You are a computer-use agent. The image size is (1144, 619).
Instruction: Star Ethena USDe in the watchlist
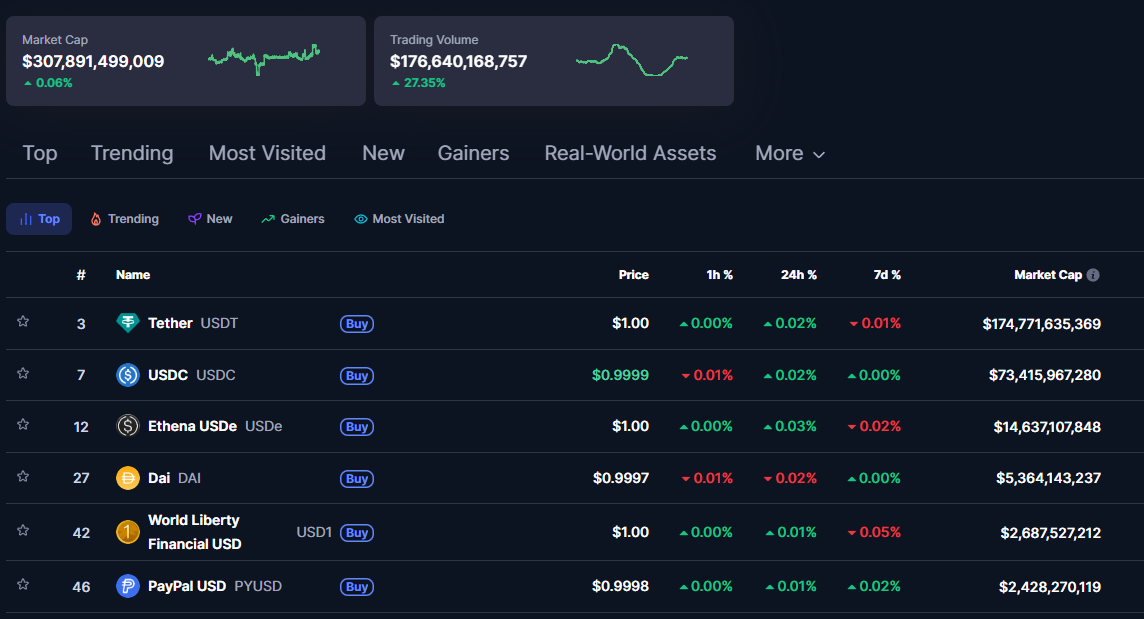pyautogui.click(x=23, y=424)
